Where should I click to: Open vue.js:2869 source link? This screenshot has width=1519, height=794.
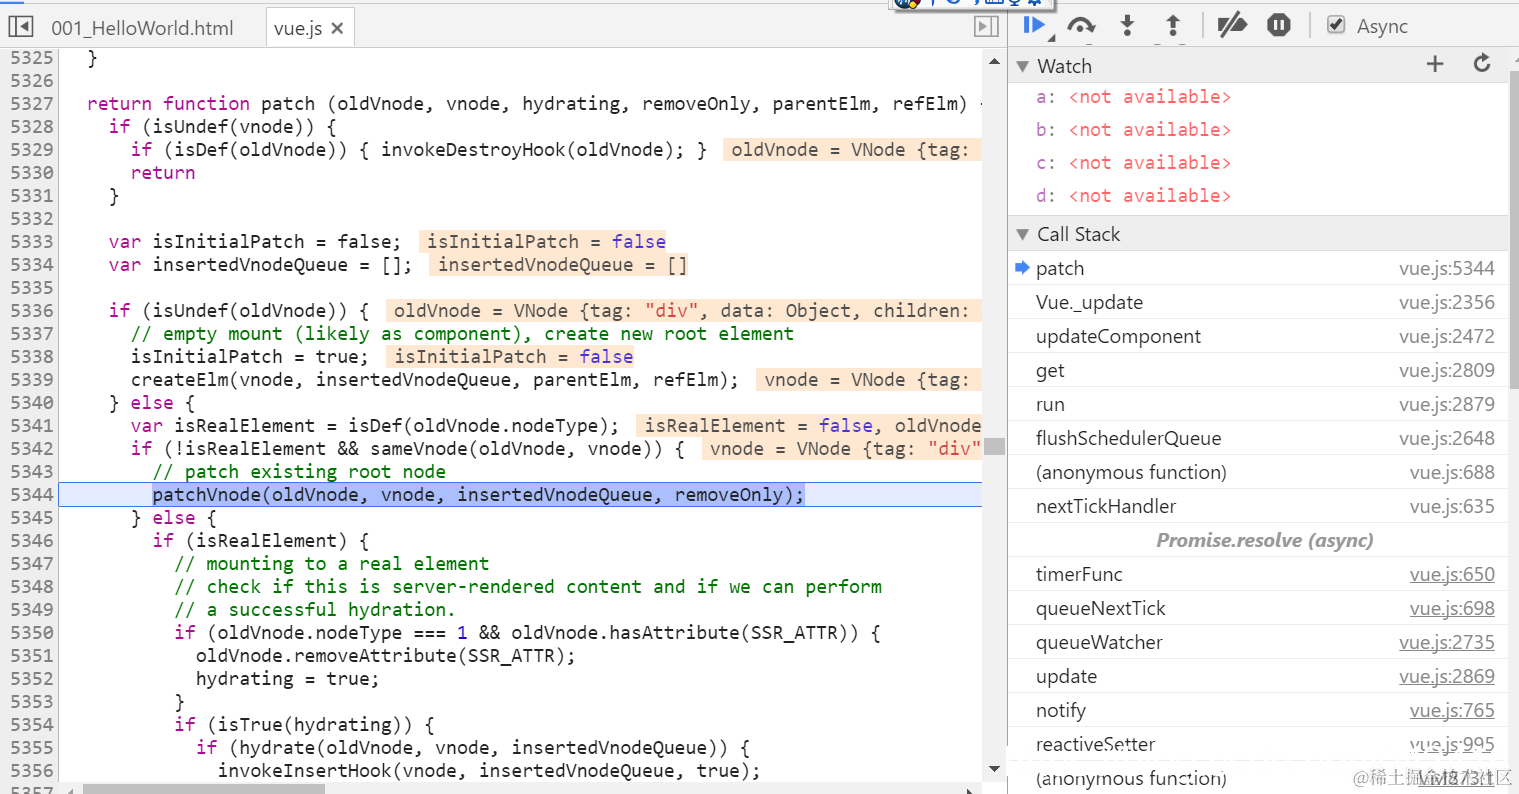tap(1447, 676)
